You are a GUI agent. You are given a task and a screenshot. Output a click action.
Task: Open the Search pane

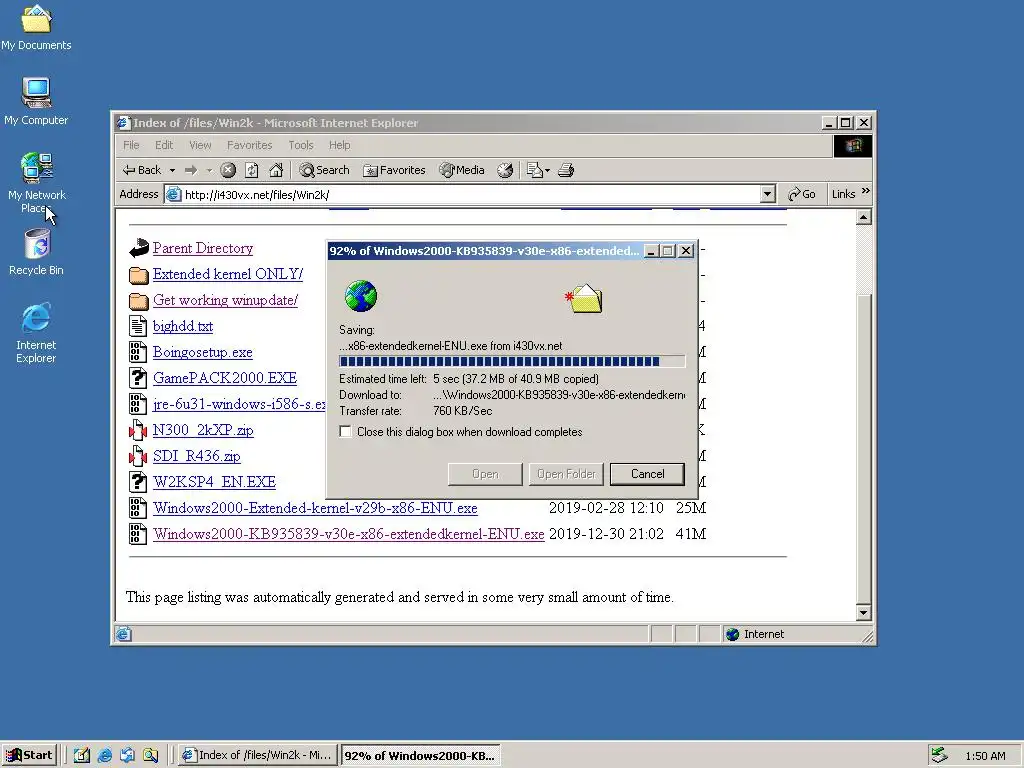[x=325, y=170]
